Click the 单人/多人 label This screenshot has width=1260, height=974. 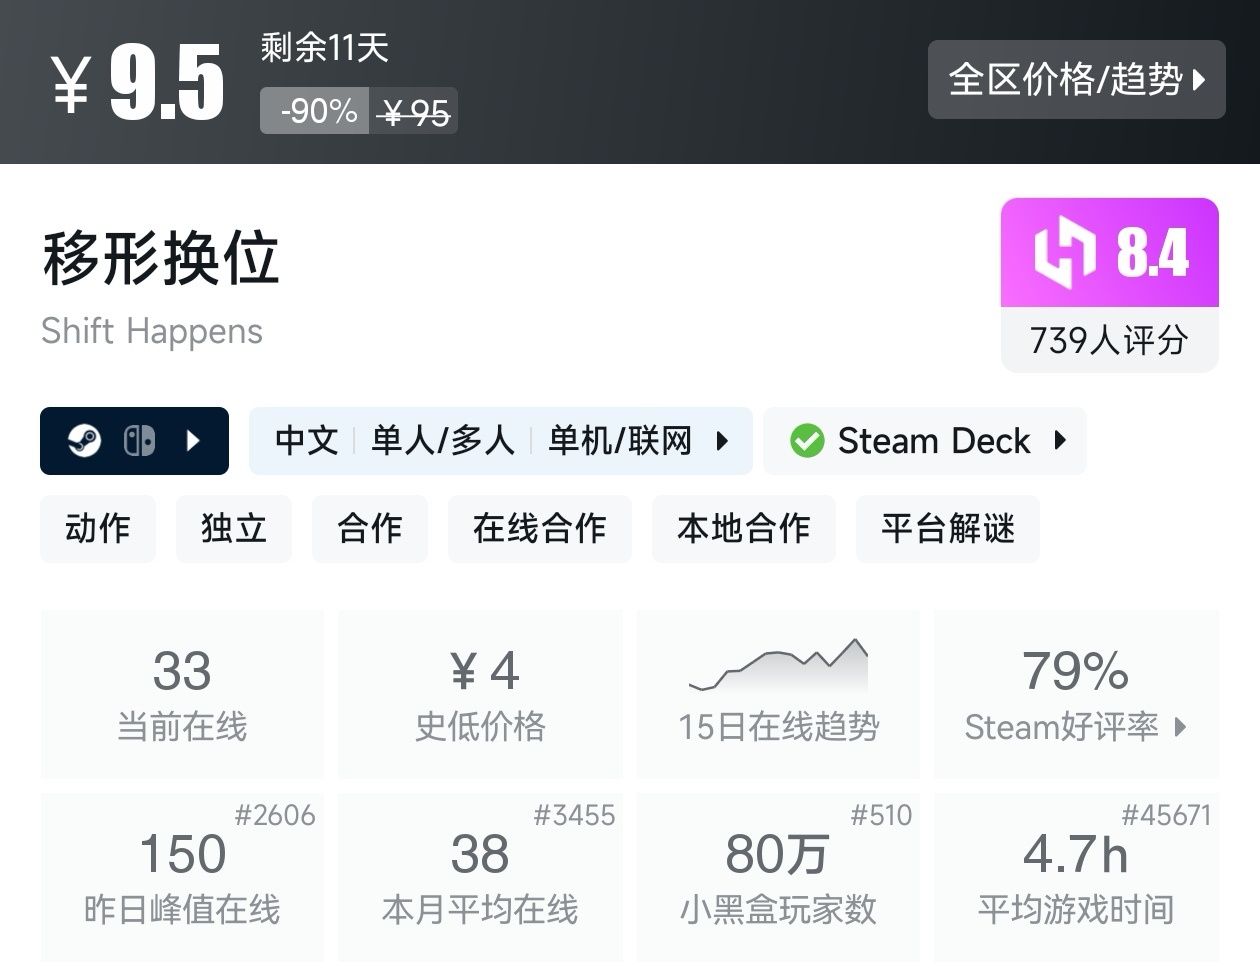[443, 441]
